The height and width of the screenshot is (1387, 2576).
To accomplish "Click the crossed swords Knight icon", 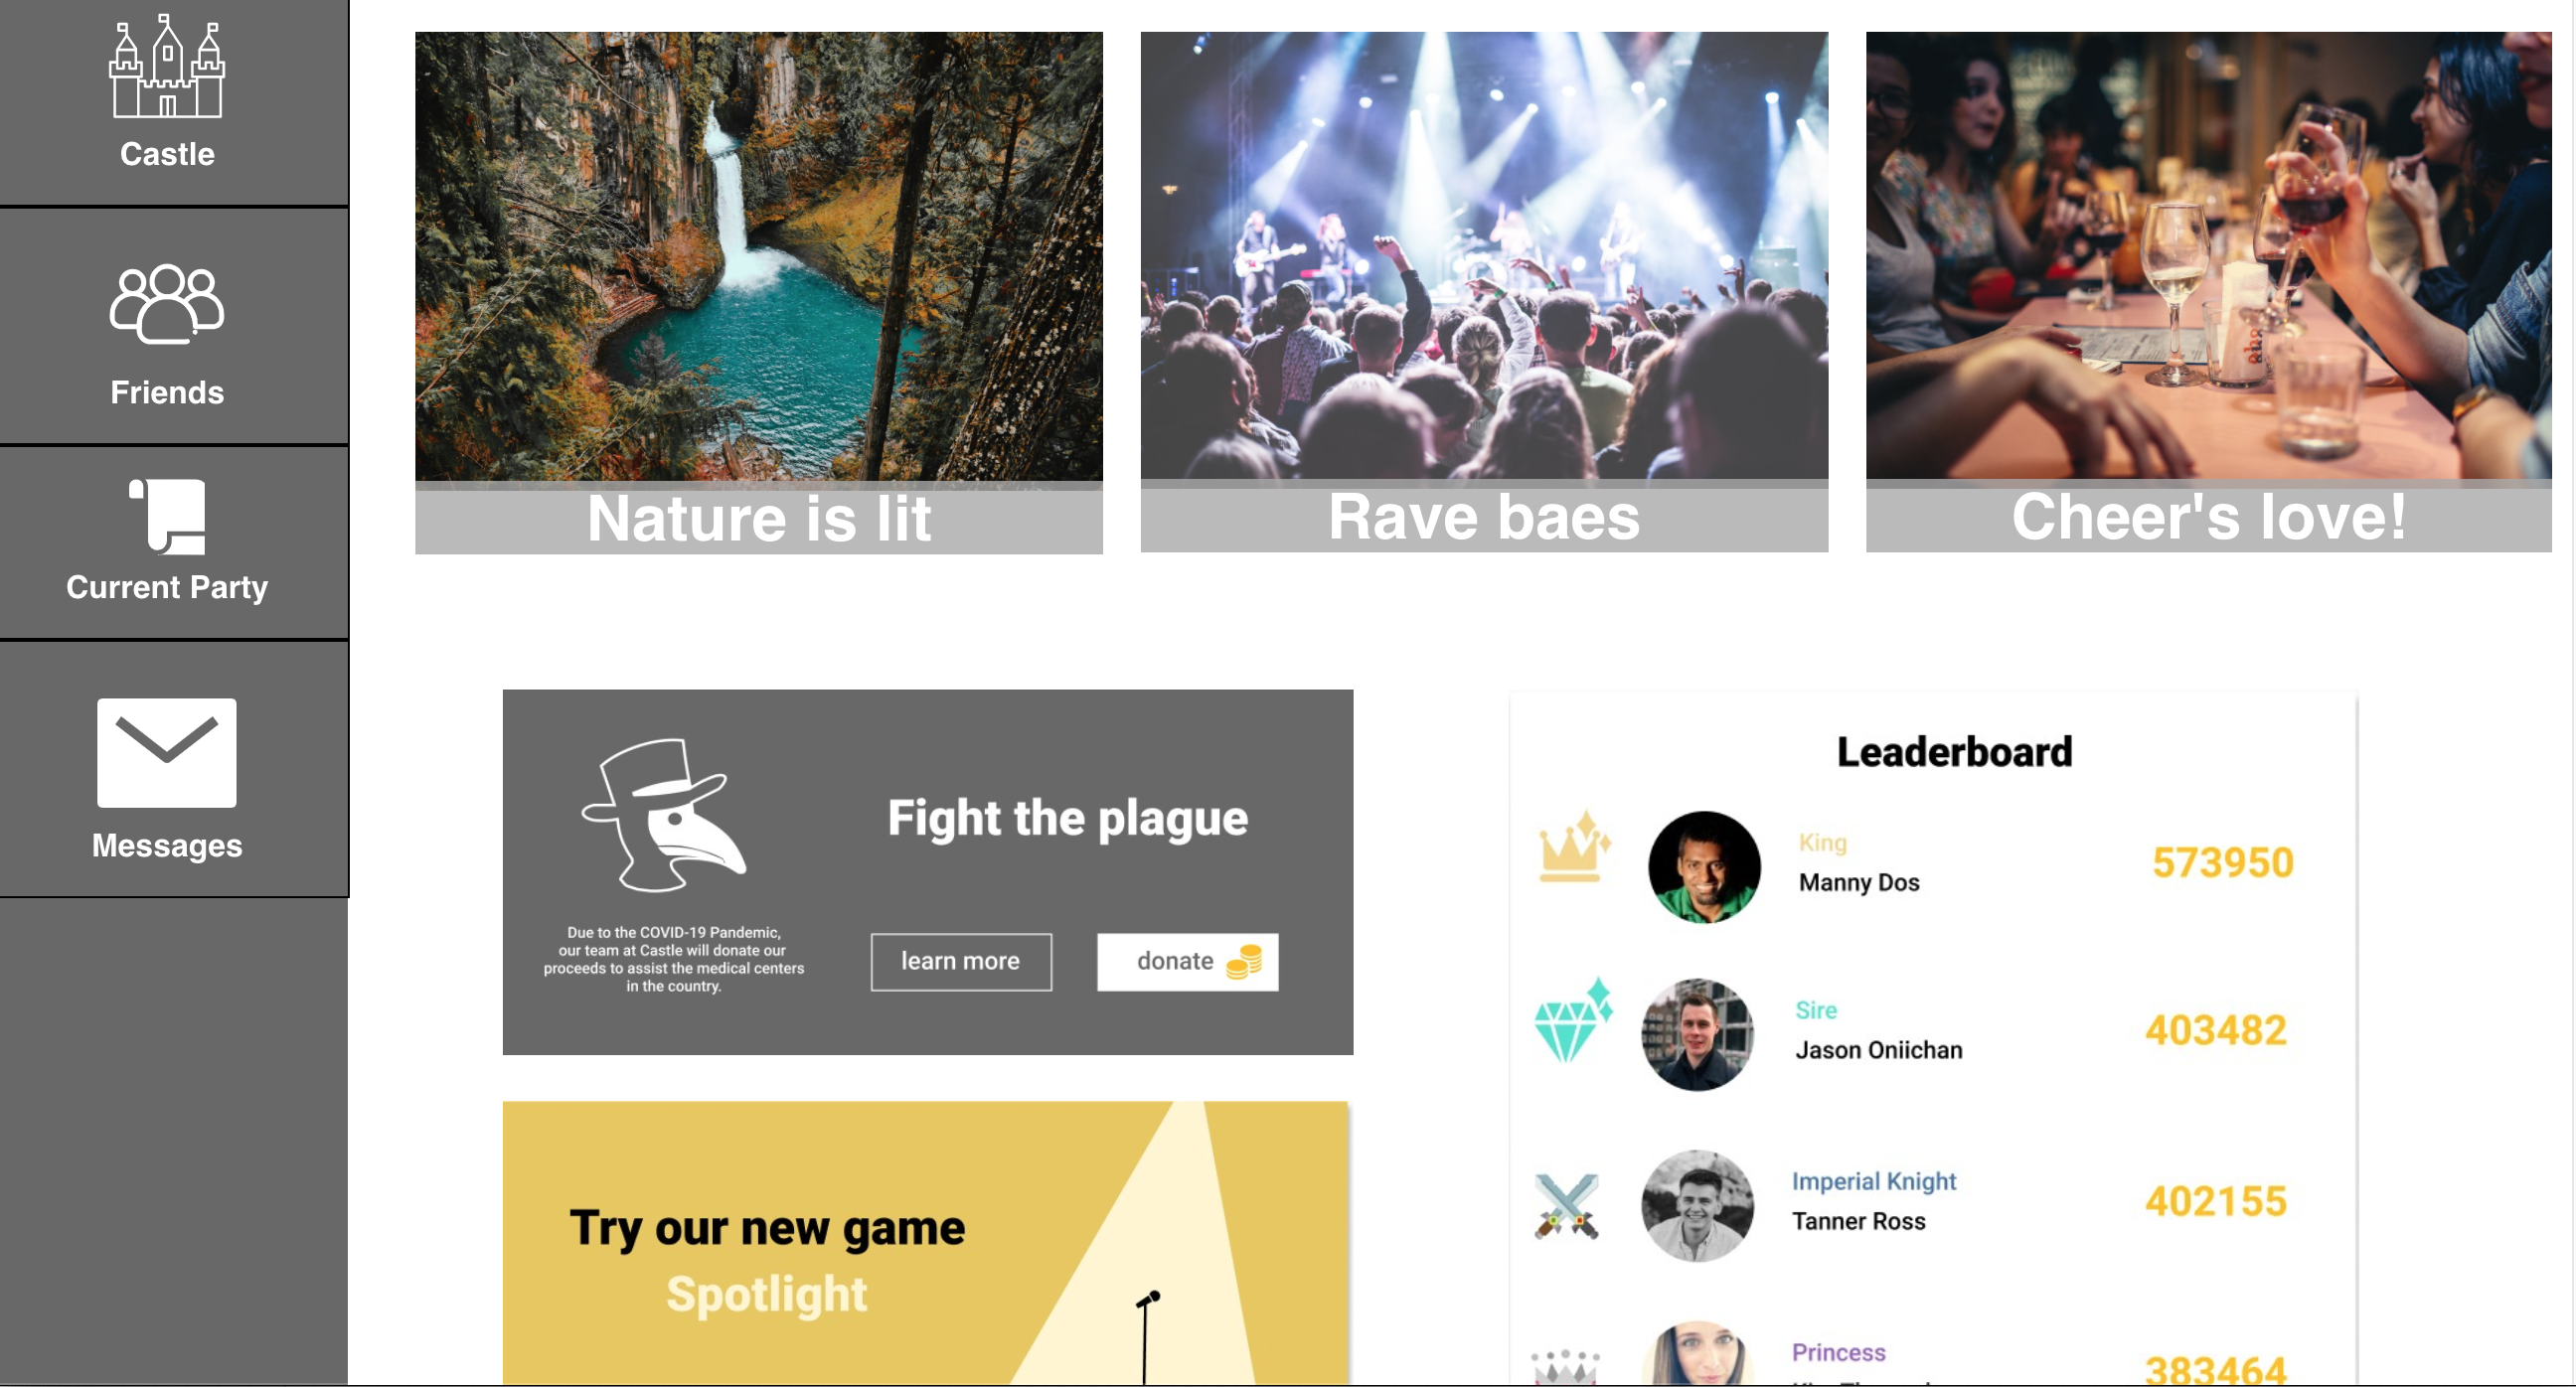I will tap(1567, 1206).
